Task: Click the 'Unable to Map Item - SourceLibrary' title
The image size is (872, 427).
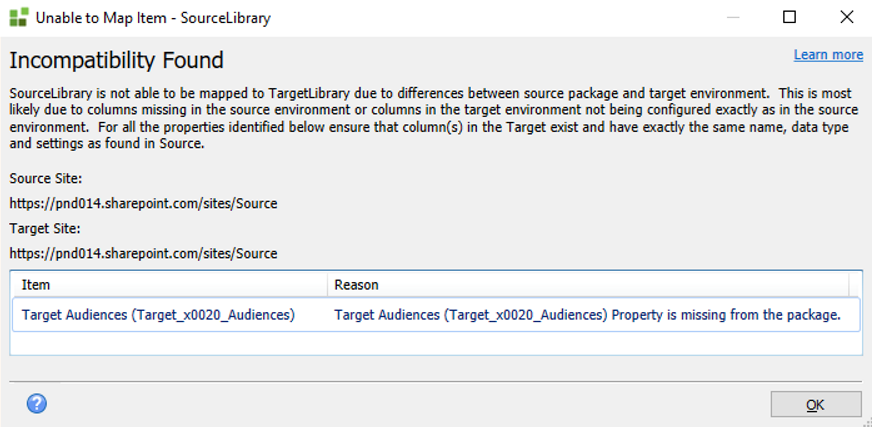Action: pyautogui.click(x=153, y=18)
